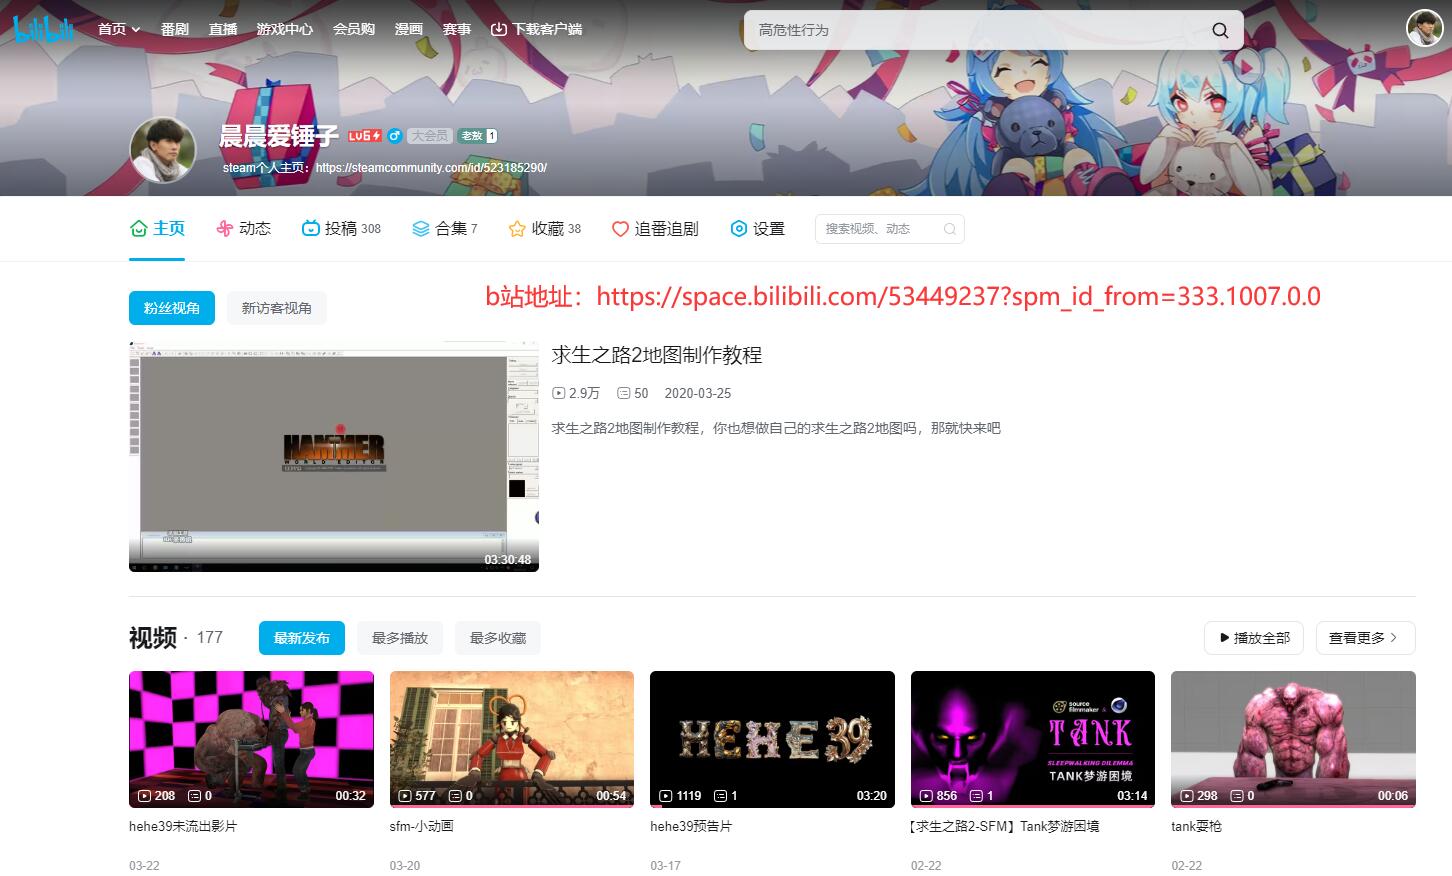Click the 177 video count
The height and width of the screenshot is (876, 1452).
210,638
